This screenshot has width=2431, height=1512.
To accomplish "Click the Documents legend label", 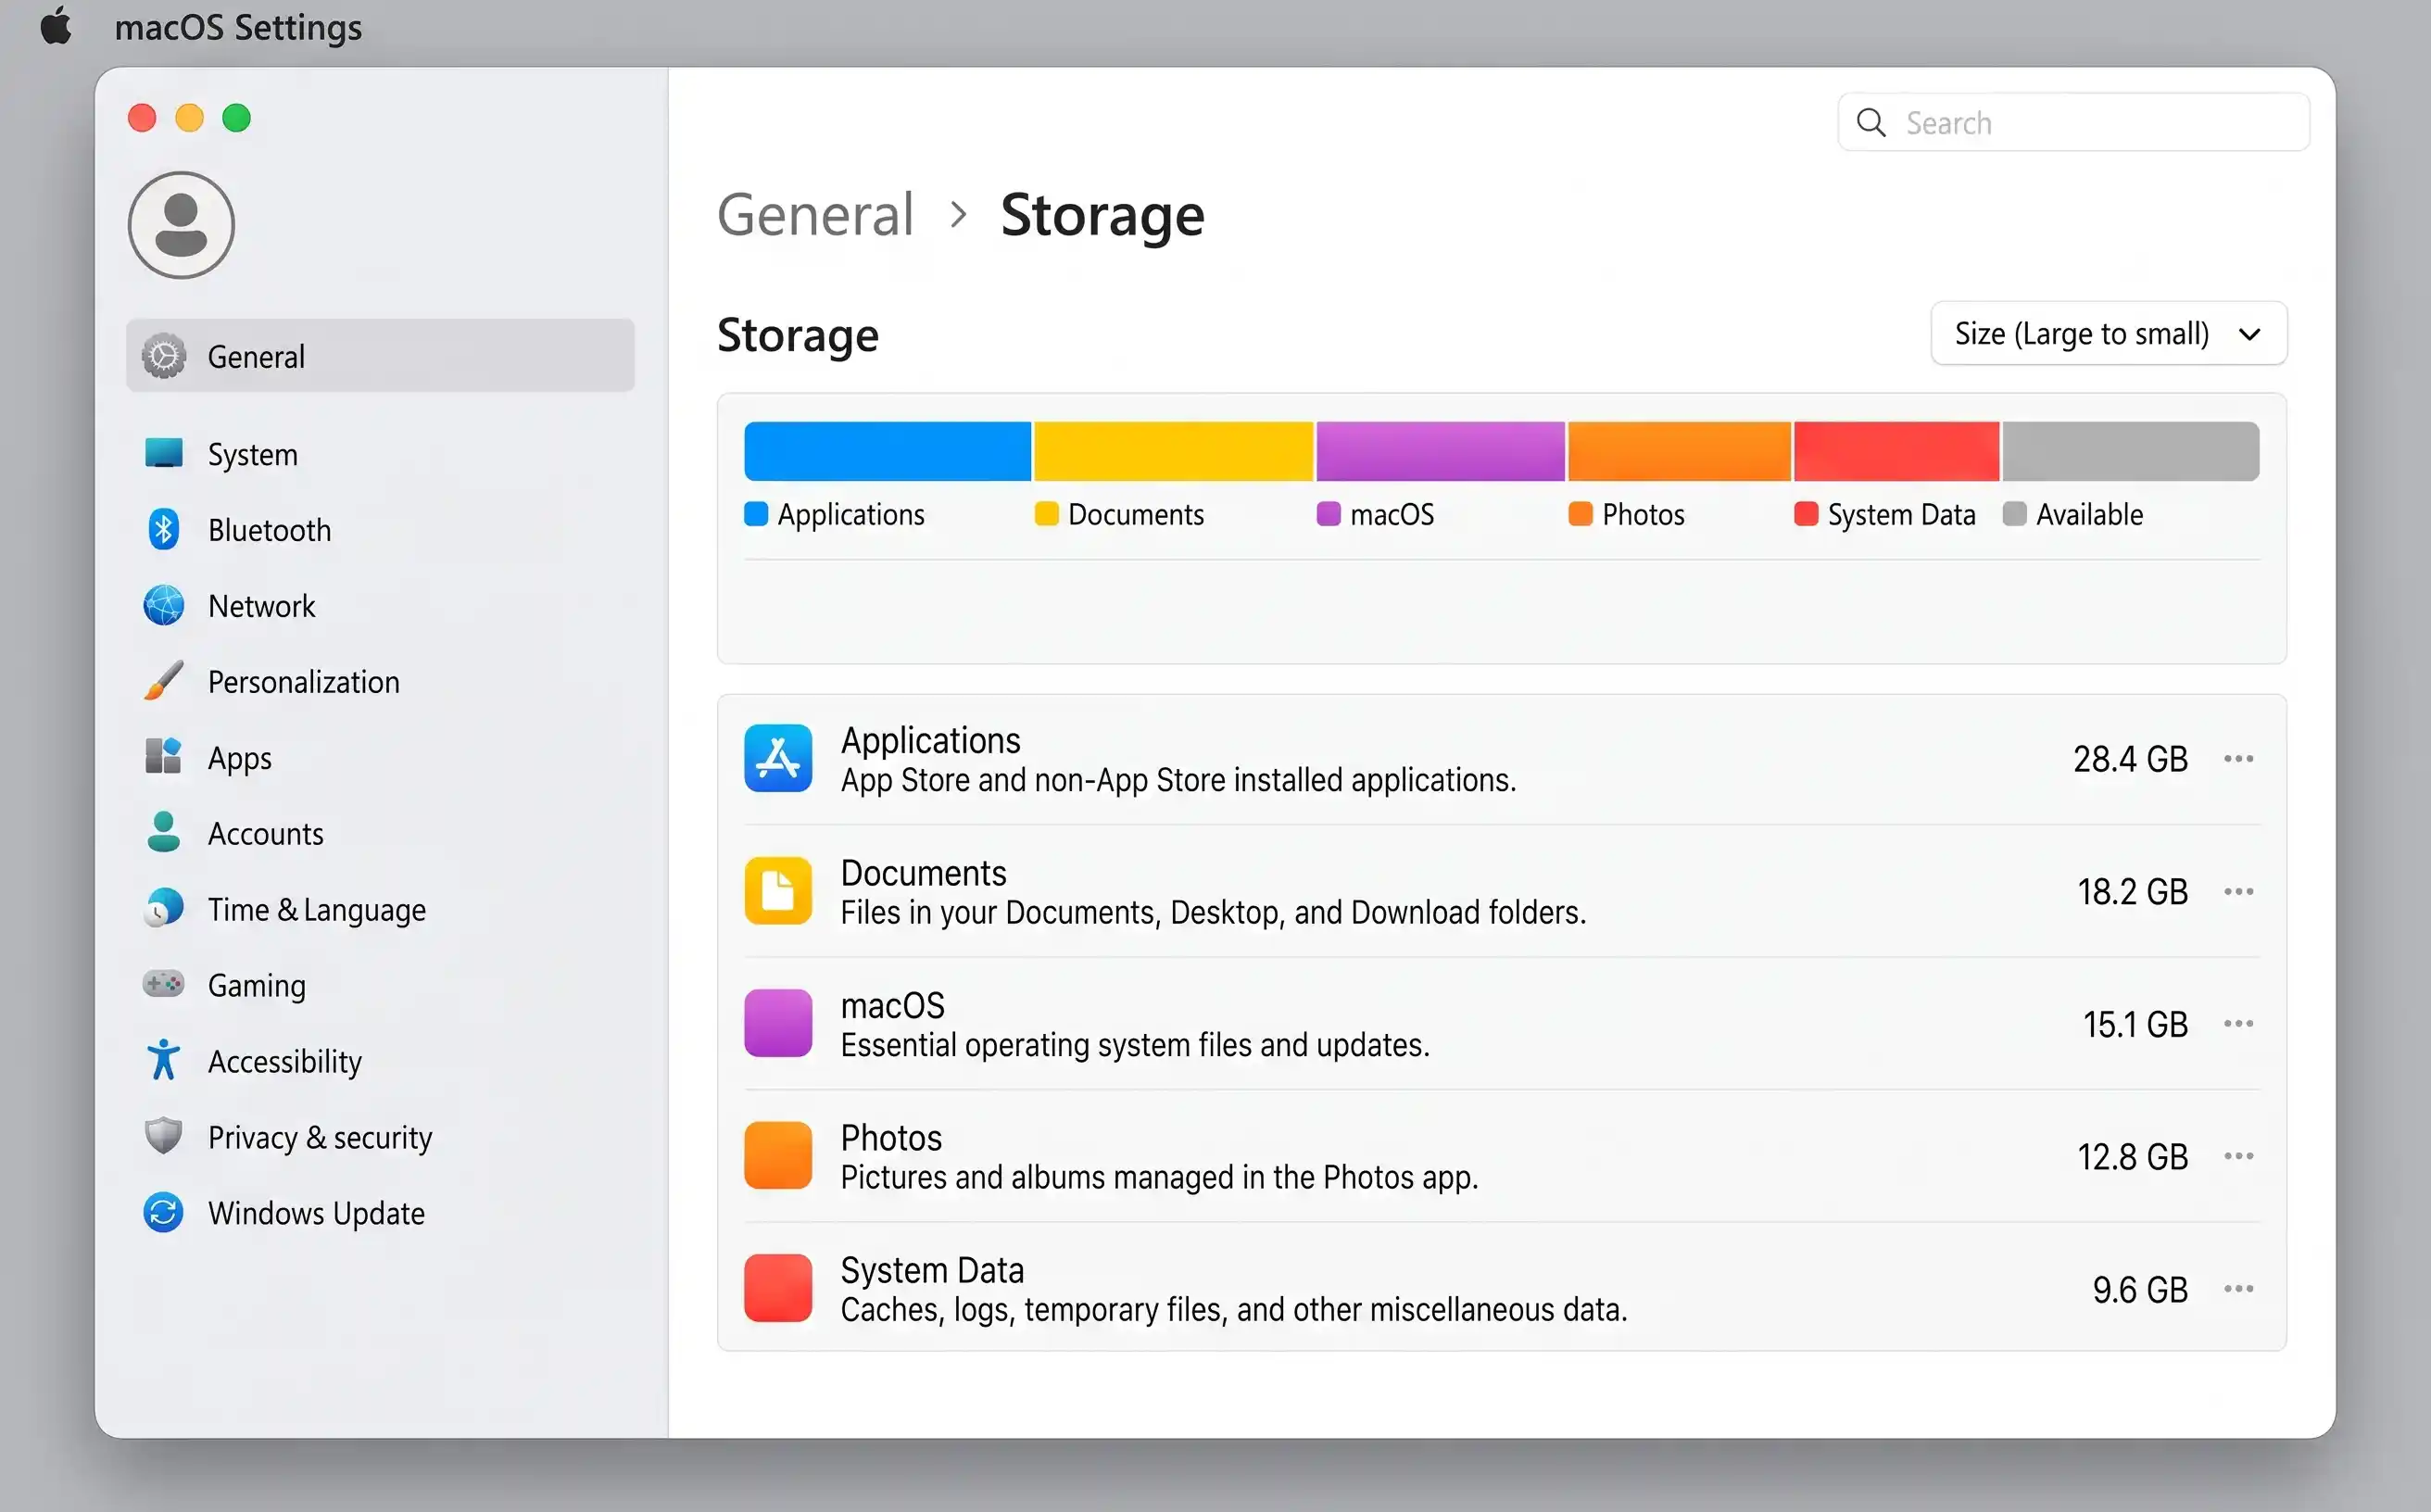I will pos(1136,514).
